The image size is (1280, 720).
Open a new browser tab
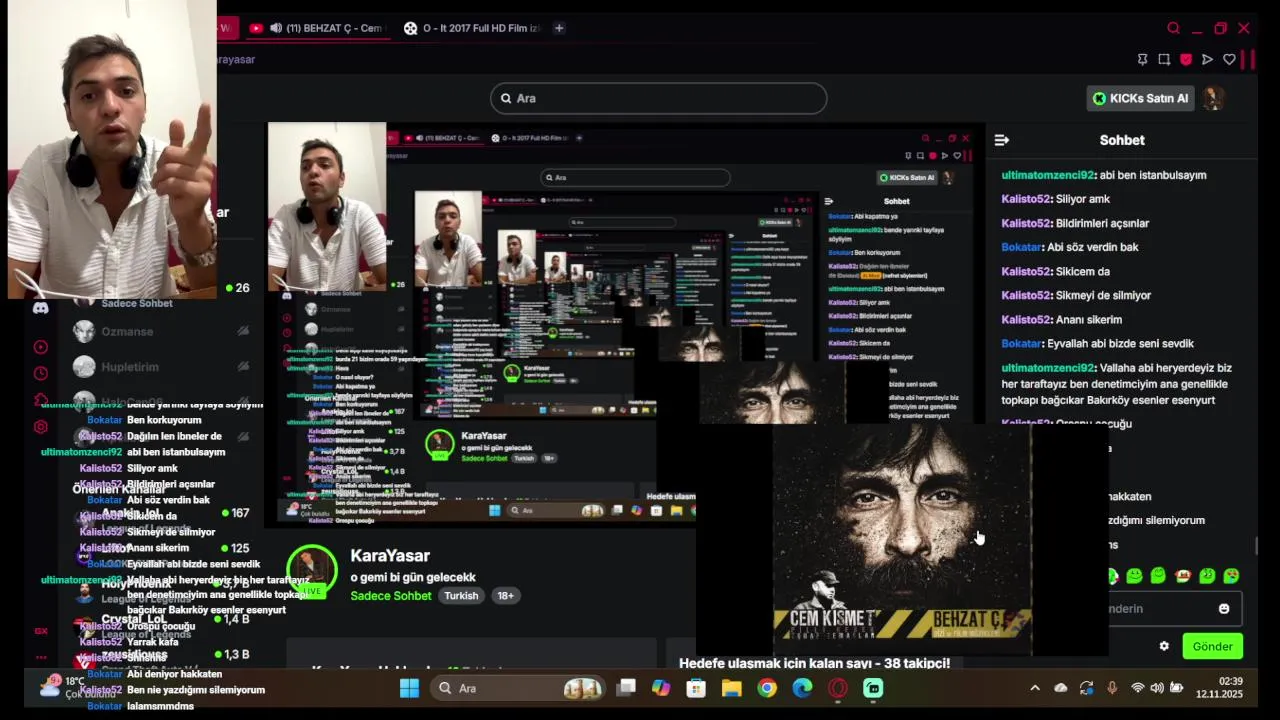point(559,28)
